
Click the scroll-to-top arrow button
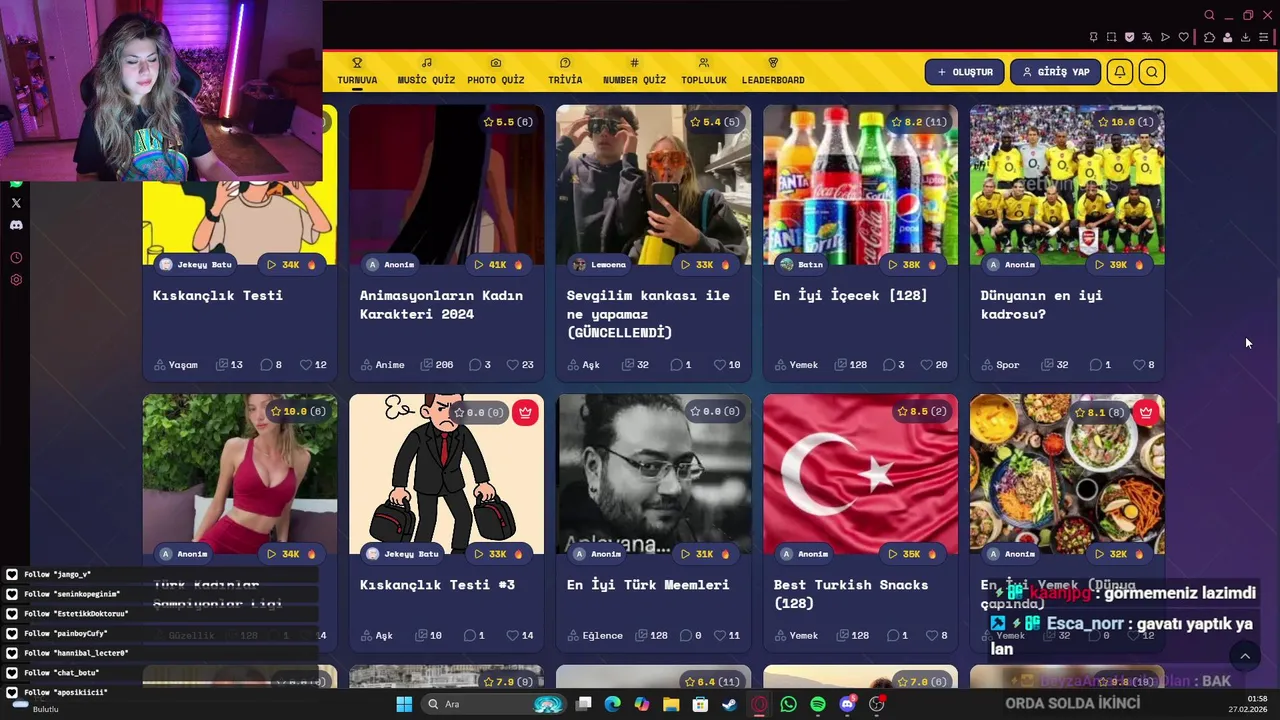[1245, 656]
